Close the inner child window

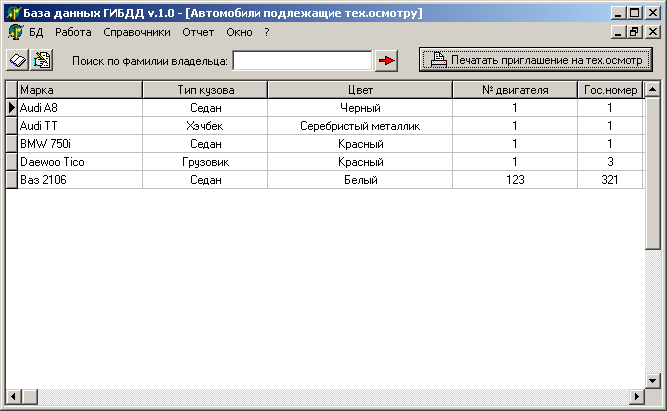(653, 32)
